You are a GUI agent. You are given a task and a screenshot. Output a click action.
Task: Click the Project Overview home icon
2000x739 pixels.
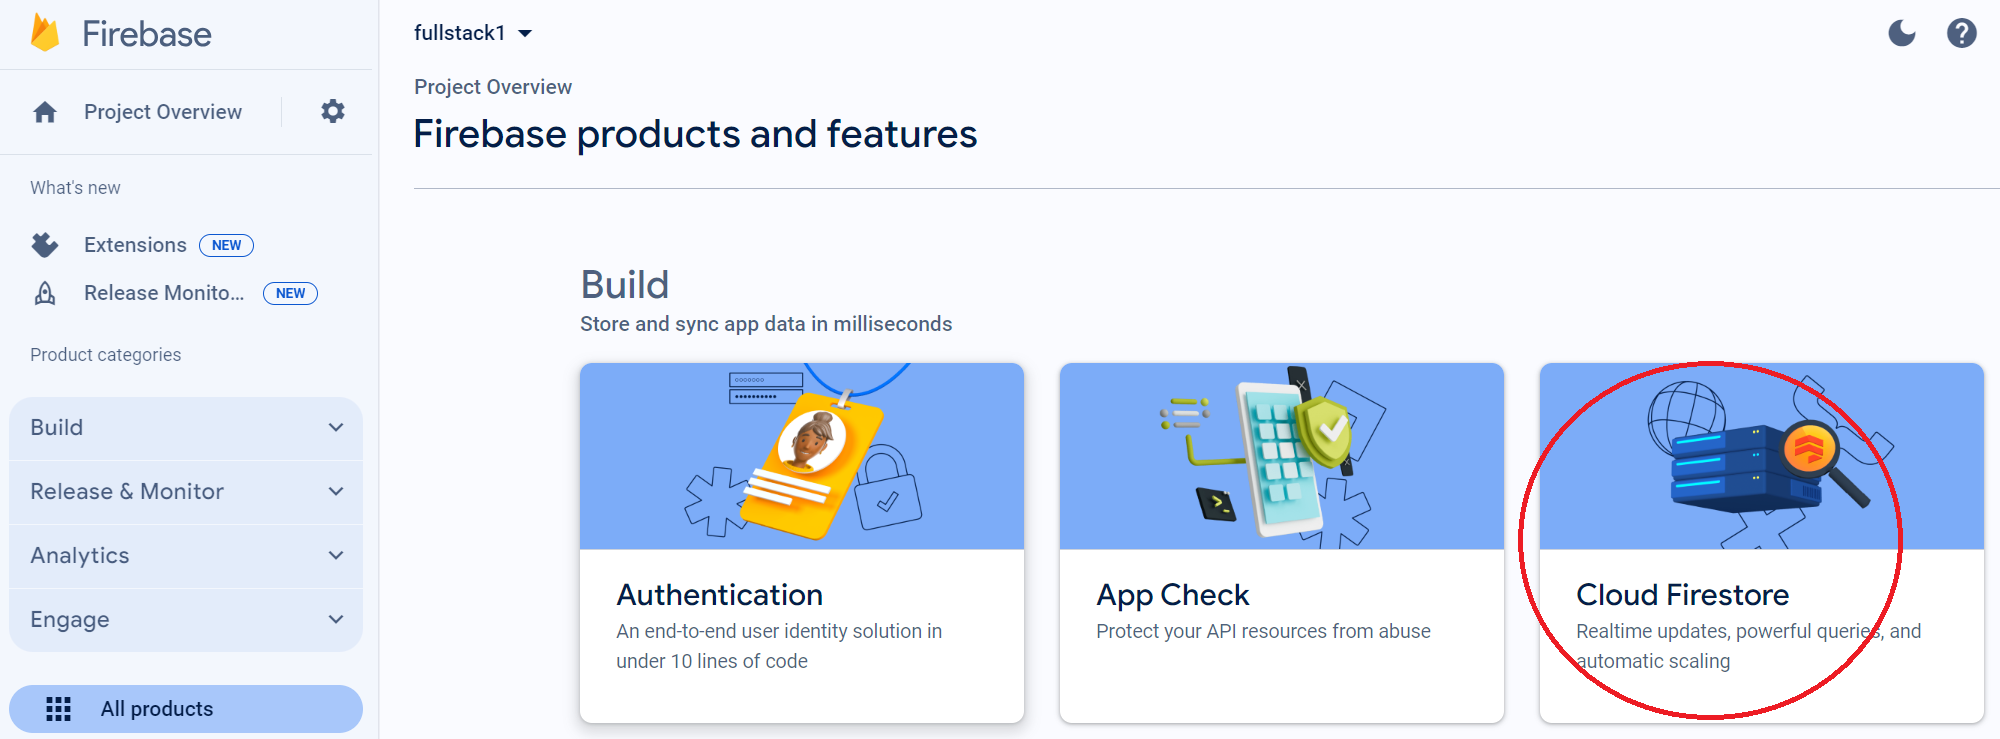45,111
